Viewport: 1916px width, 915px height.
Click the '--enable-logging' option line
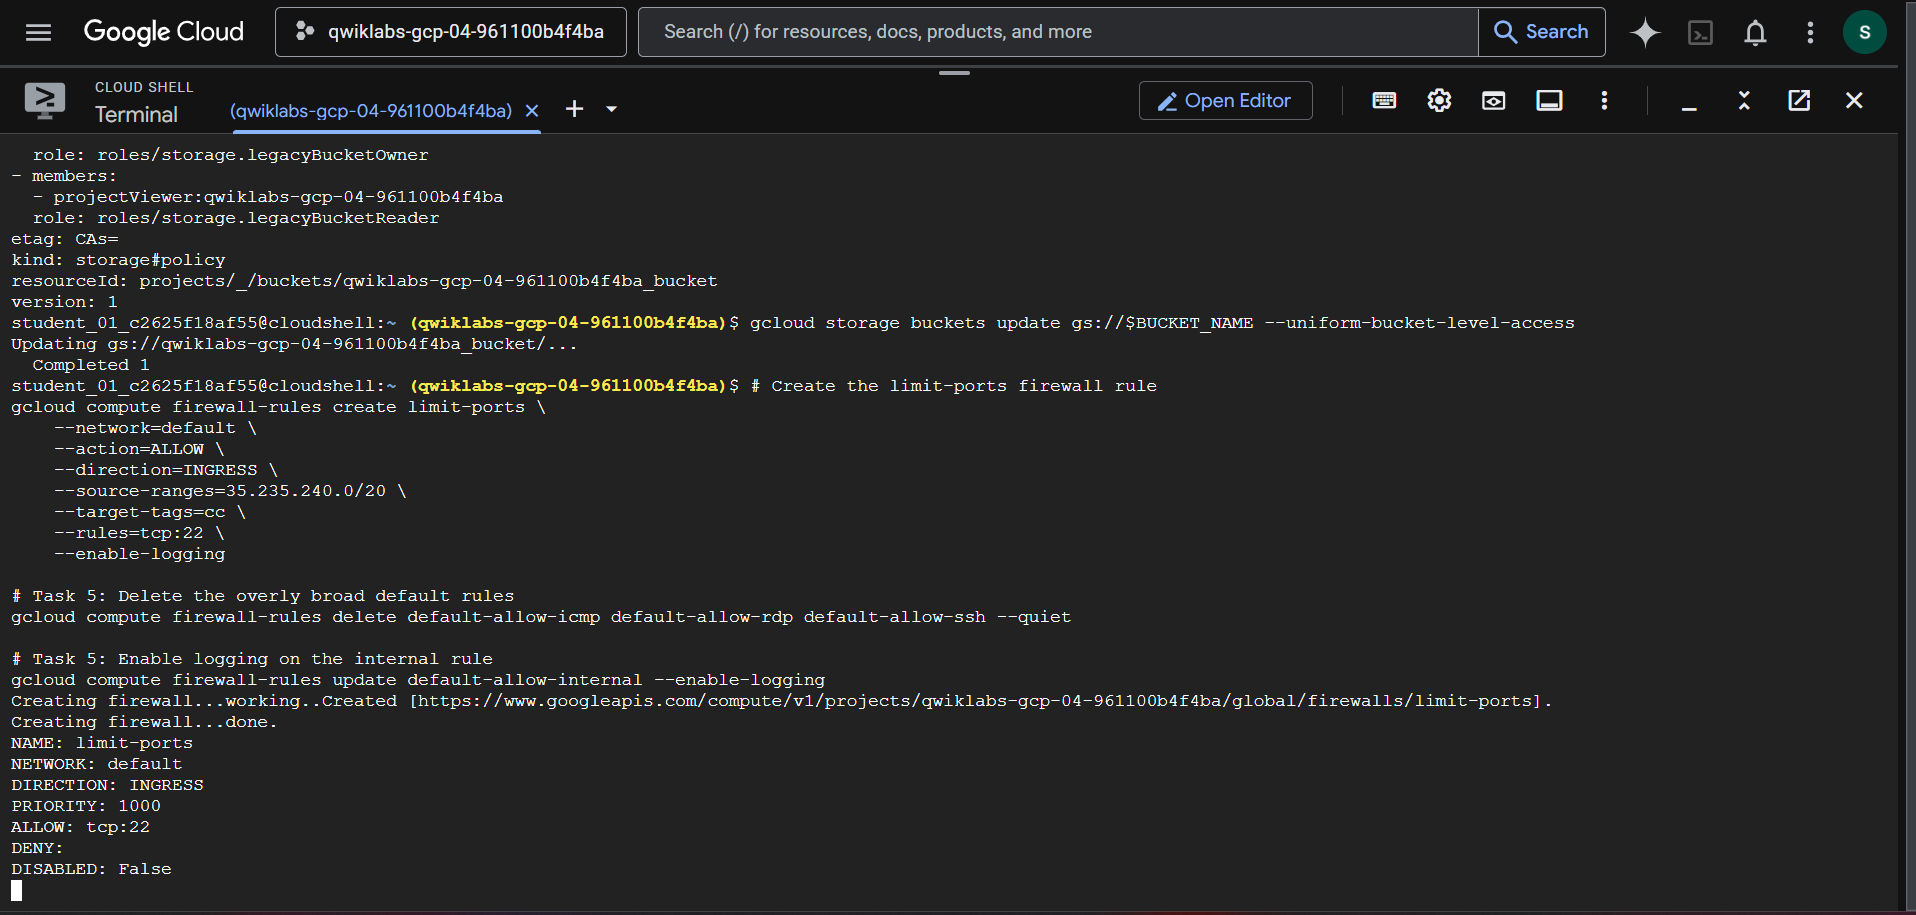click(x=140, y=554)
